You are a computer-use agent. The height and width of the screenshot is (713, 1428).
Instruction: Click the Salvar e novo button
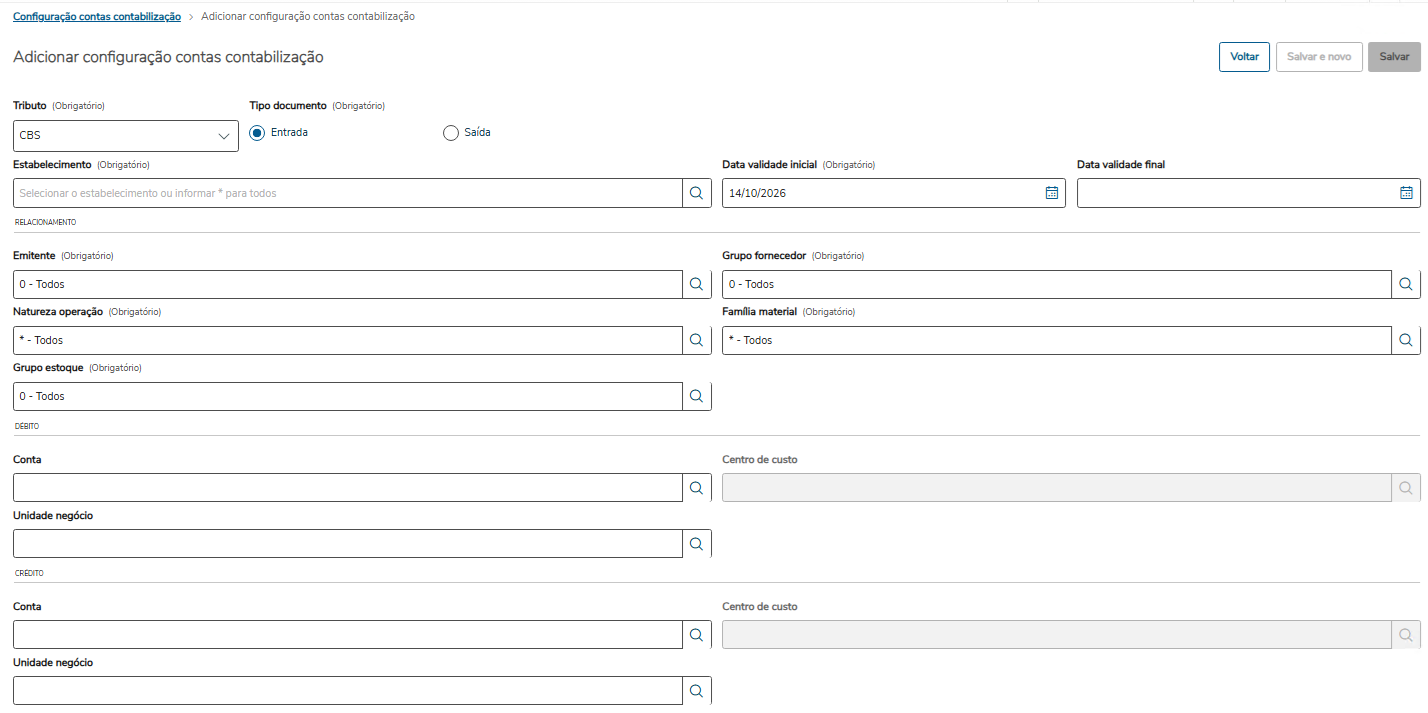tap(1319, 57)
